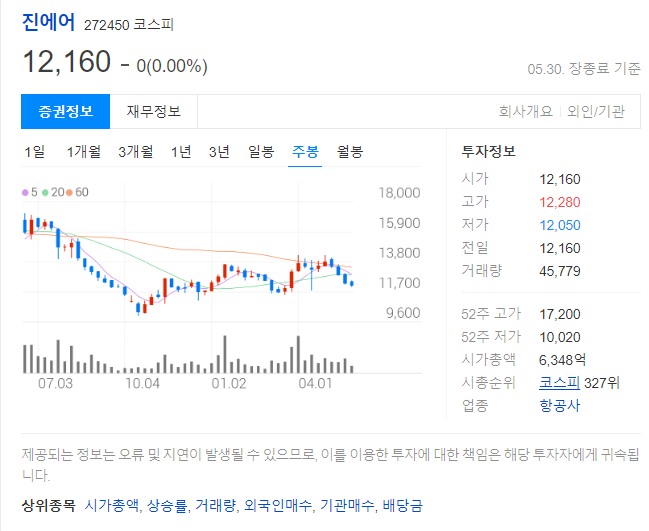Switch chart to 월봉 candles

[350, 152]
